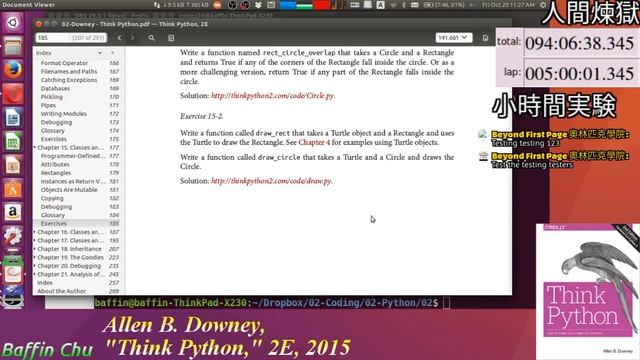The image size is (640, 360).
Task: Select Debugging entry on page 173
Action: pyautogui.click(x=78, y=122)
